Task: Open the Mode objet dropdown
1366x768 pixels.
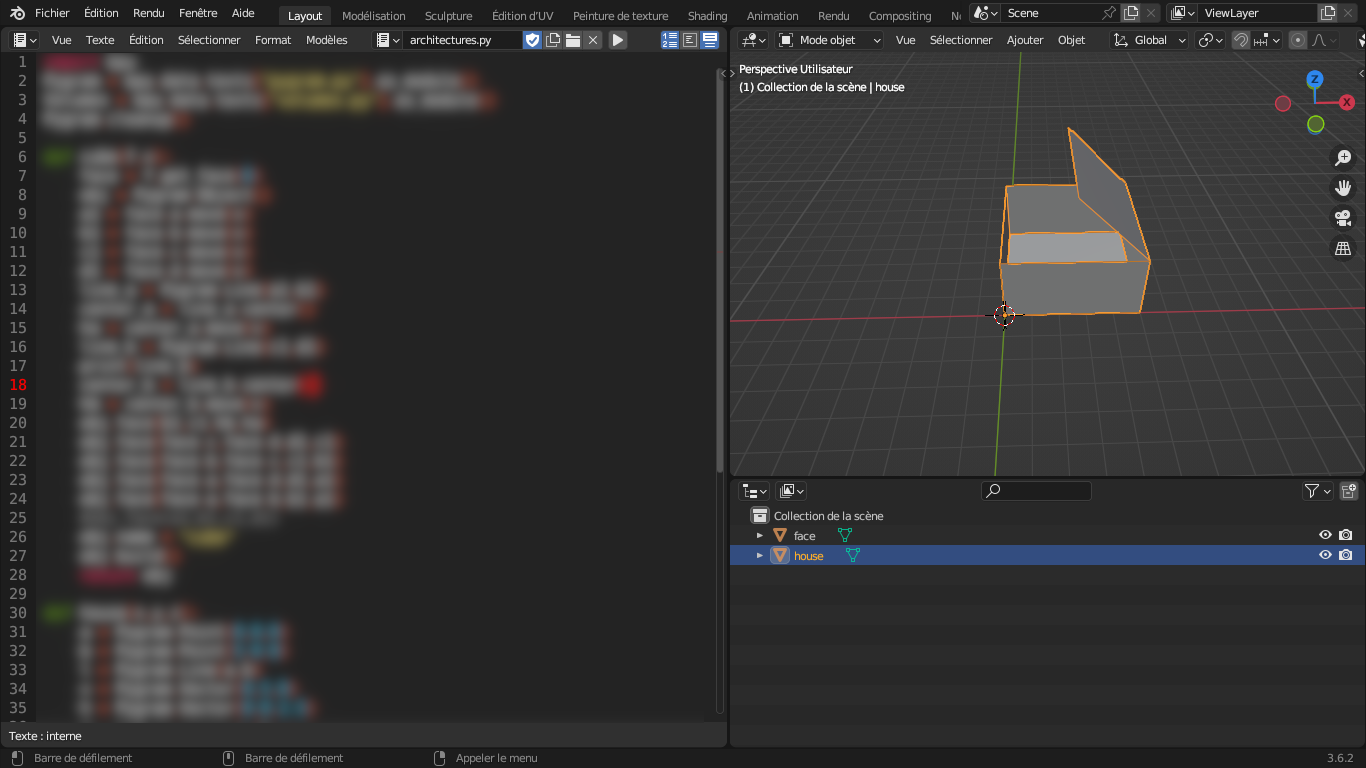Action: [x=830, y=40]
